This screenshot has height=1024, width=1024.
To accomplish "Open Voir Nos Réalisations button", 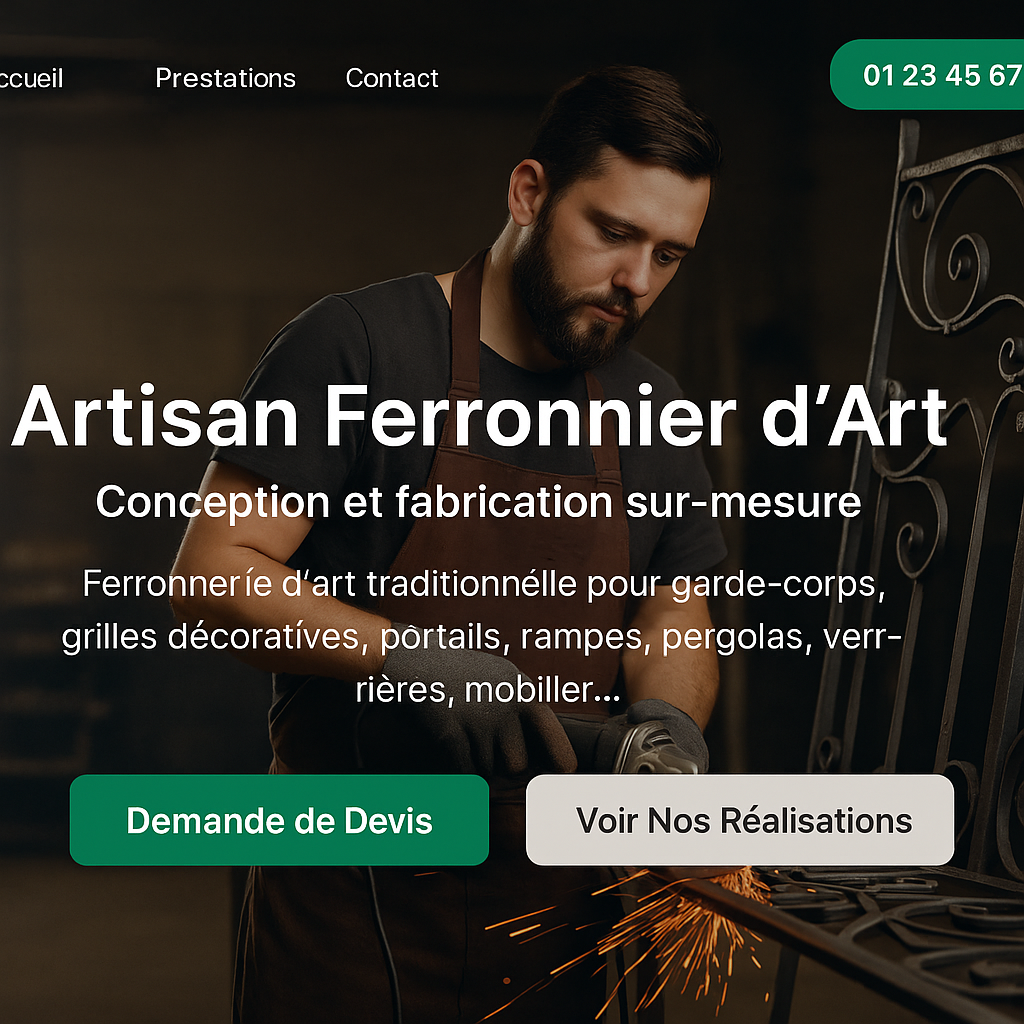I will point(740,820).
